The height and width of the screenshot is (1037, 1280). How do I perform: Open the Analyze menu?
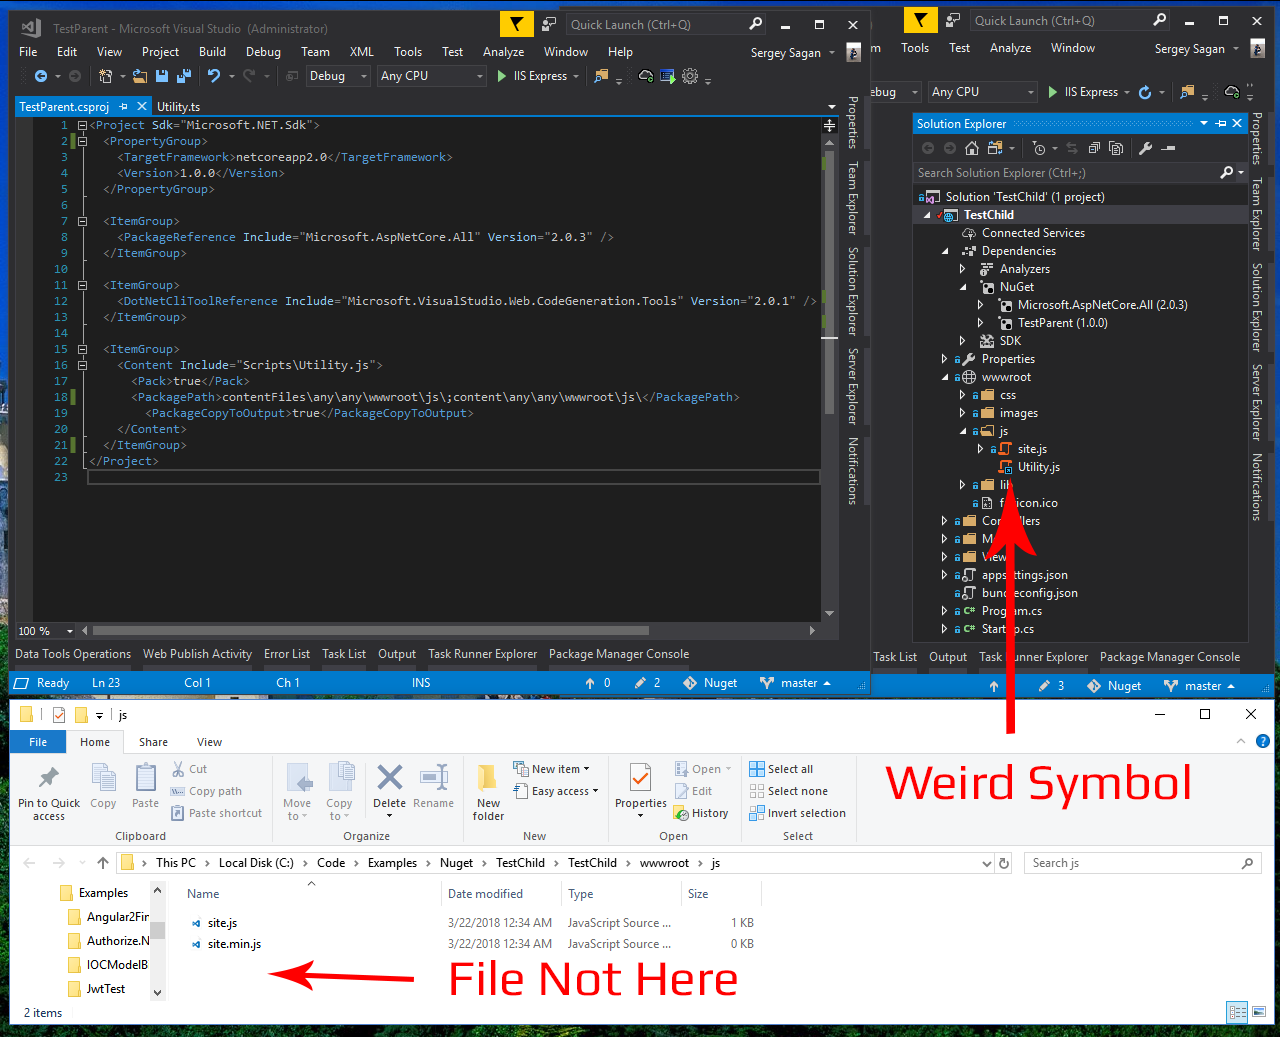pyautogui.click(x=503, y=51)
